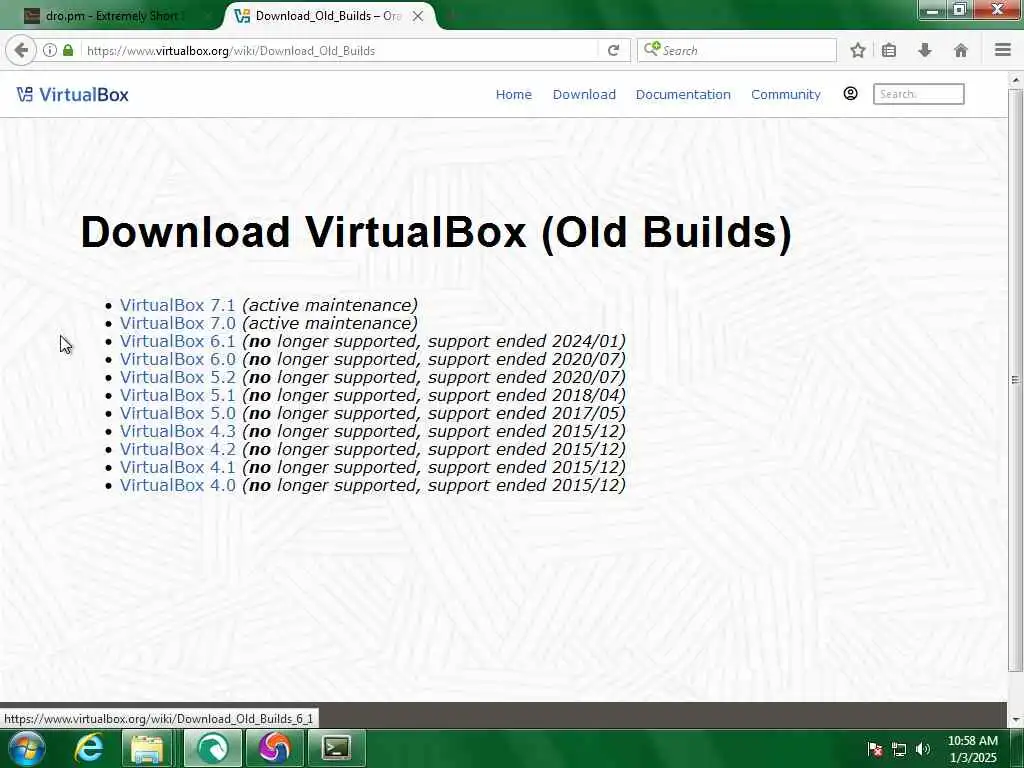
Task: Open the user account icon on VirtualBox site
Action: 850,94
